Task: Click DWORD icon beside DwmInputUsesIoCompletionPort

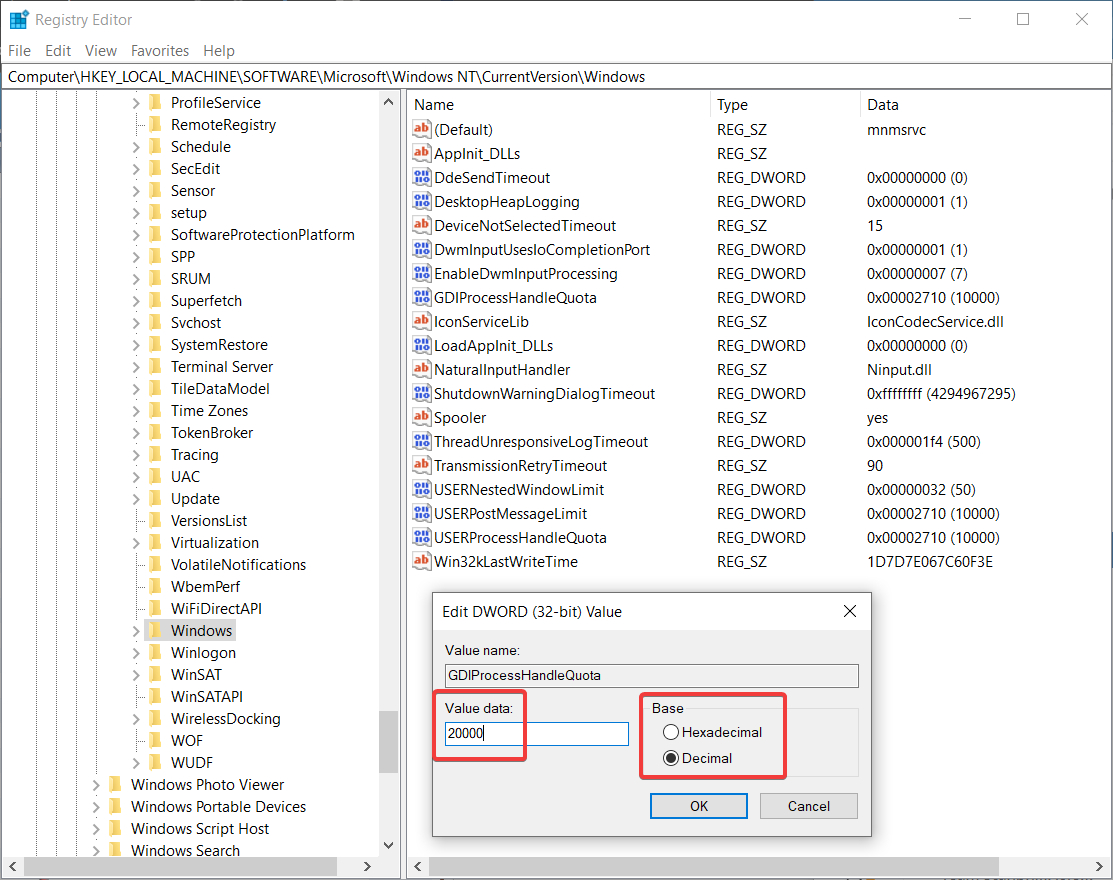Action: [422, 250]
